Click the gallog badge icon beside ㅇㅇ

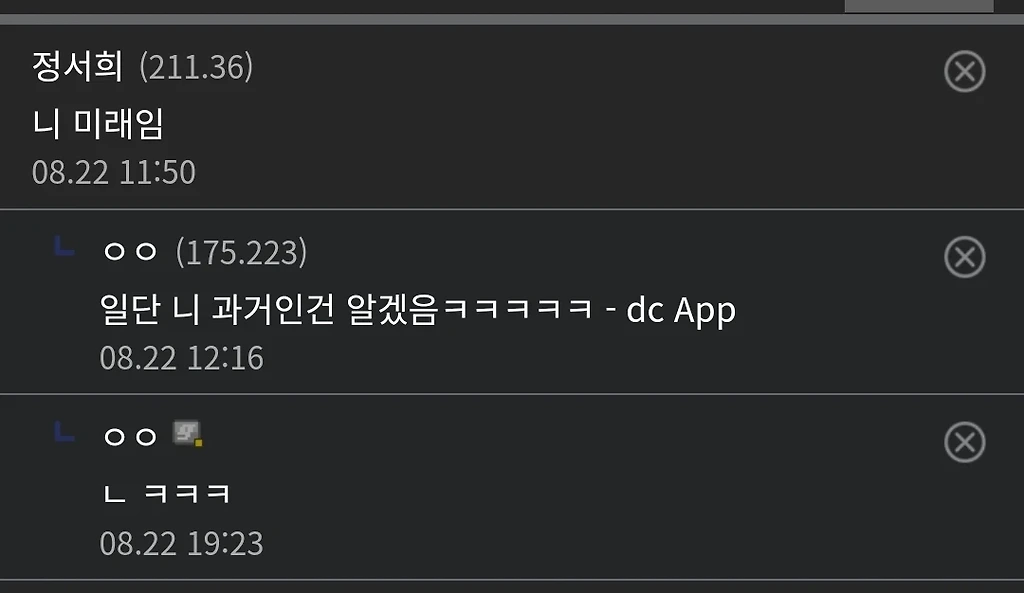click(x=187, y=434)
